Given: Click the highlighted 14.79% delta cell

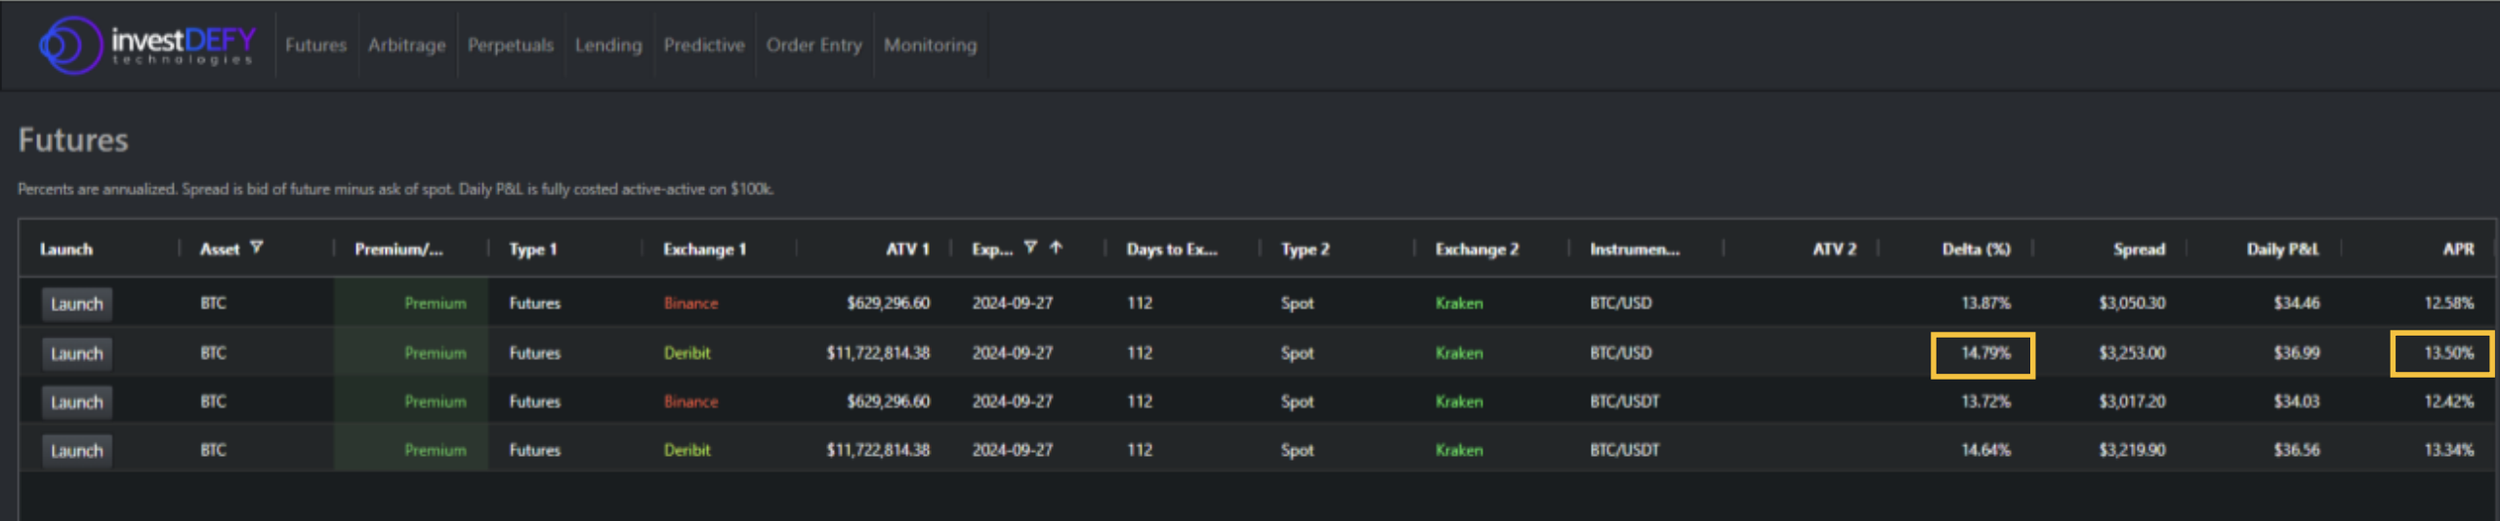Looking at the screenshot, I should point(1983,355).
